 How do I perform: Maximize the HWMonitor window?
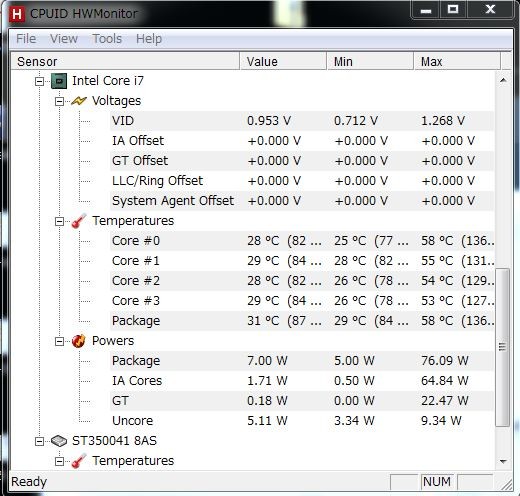click(x=453, y=10)
